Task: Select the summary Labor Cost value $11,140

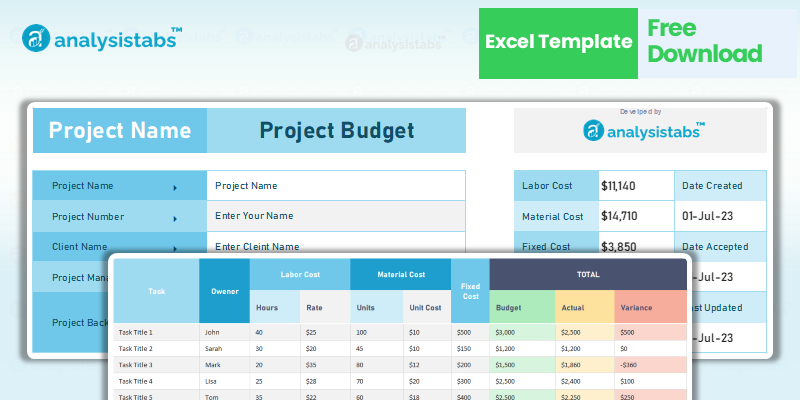Action: click(x=636, y=186)
